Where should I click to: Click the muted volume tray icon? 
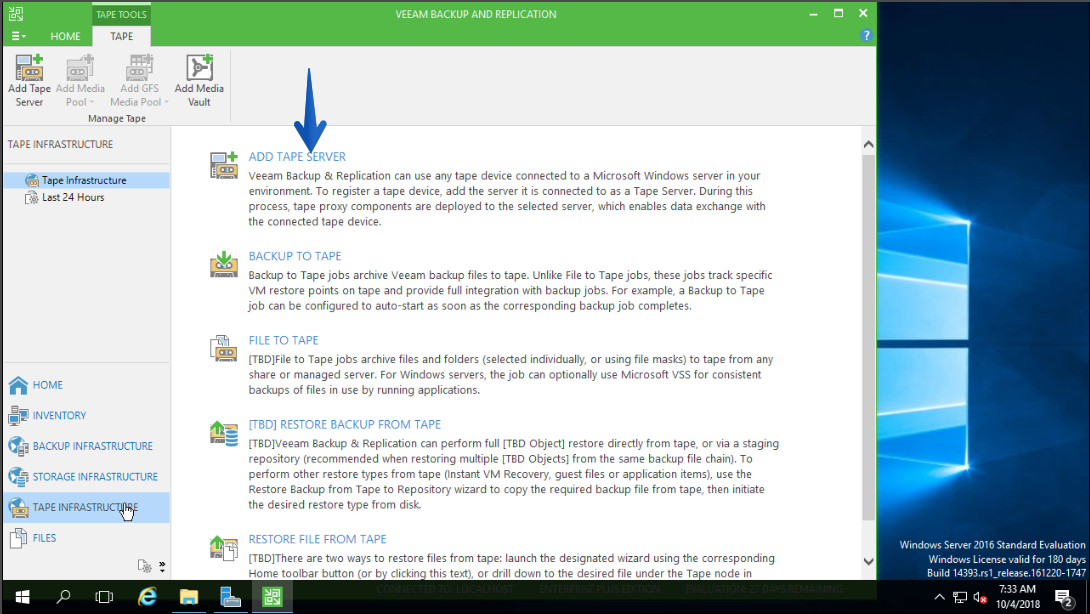pos(980,597)
